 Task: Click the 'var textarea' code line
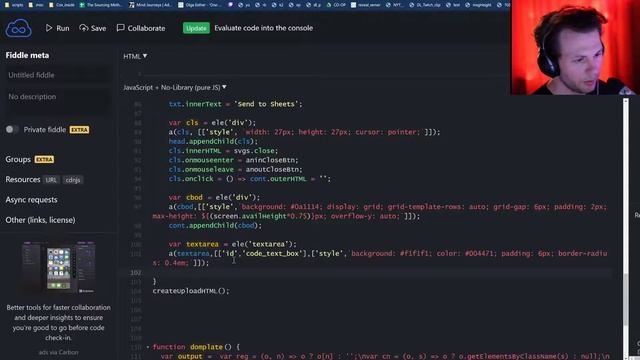tap(232, 244)
